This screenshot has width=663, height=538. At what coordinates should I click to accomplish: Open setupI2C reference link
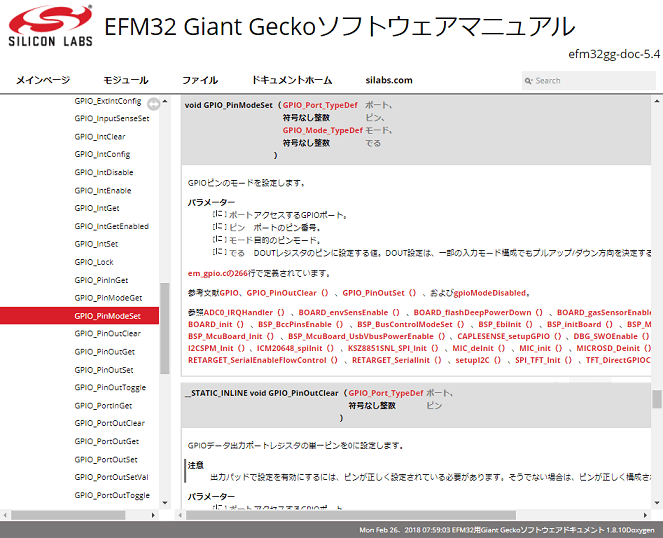pos(478,360)
